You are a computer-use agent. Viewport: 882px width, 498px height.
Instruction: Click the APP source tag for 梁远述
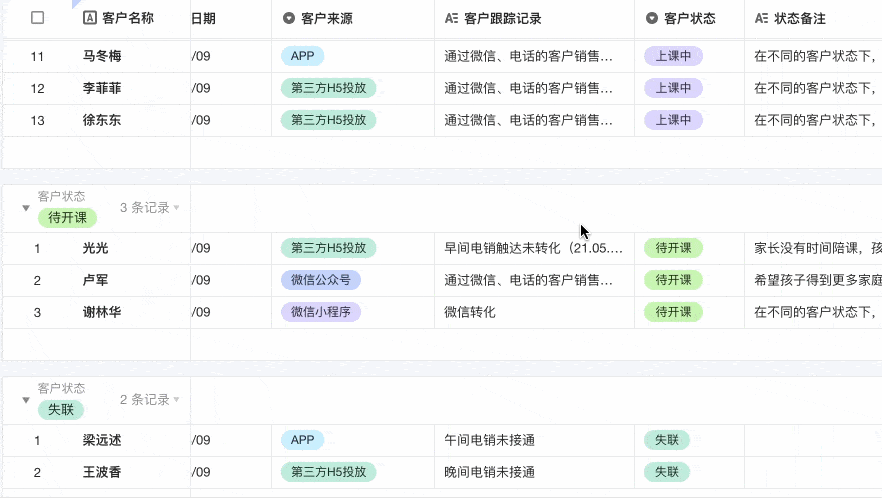(302, 440)
